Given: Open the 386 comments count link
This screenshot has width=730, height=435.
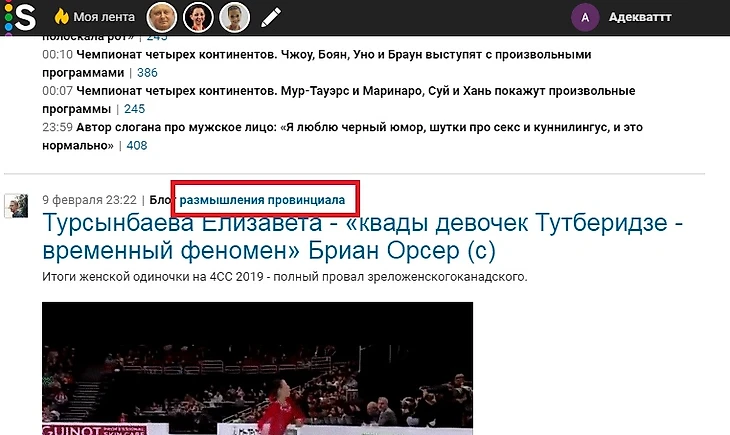Looking at the screenshot, I should point(147,73).
